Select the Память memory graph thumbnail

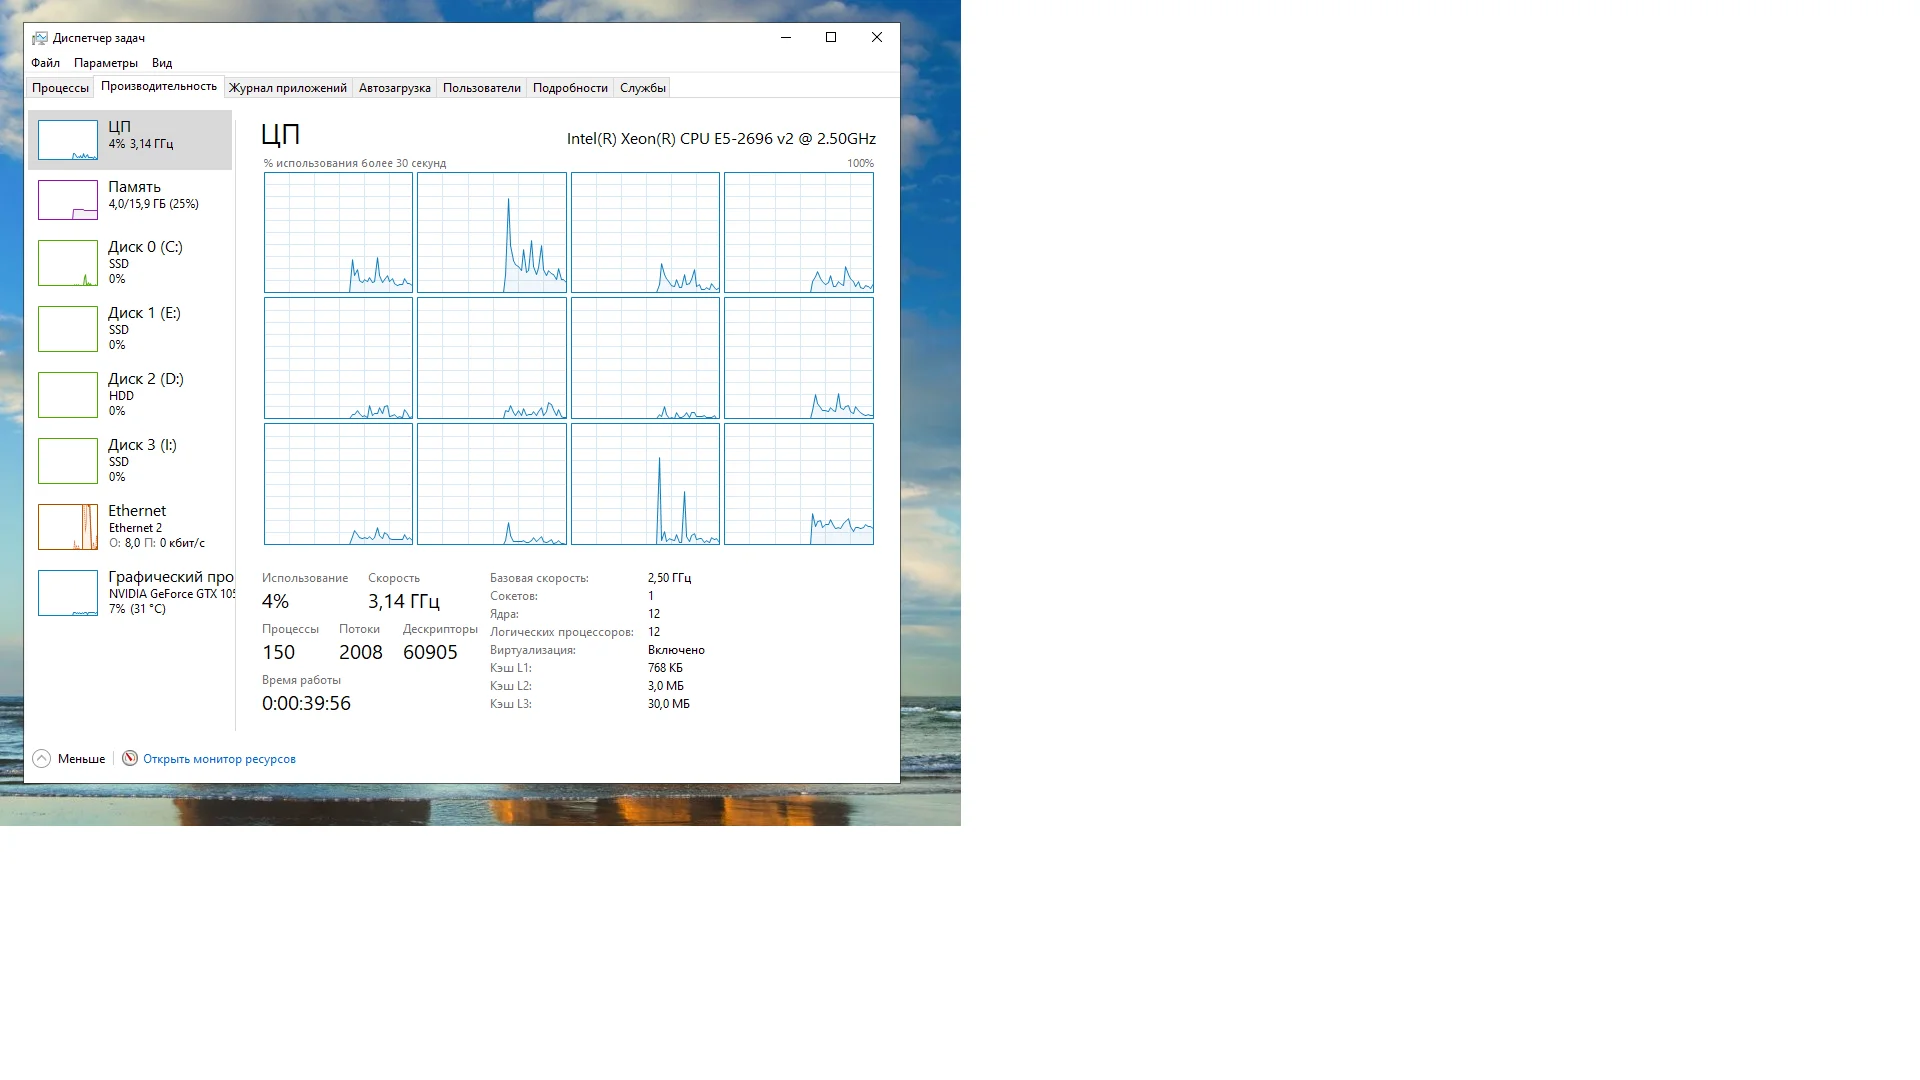click(x=68, y=200)
